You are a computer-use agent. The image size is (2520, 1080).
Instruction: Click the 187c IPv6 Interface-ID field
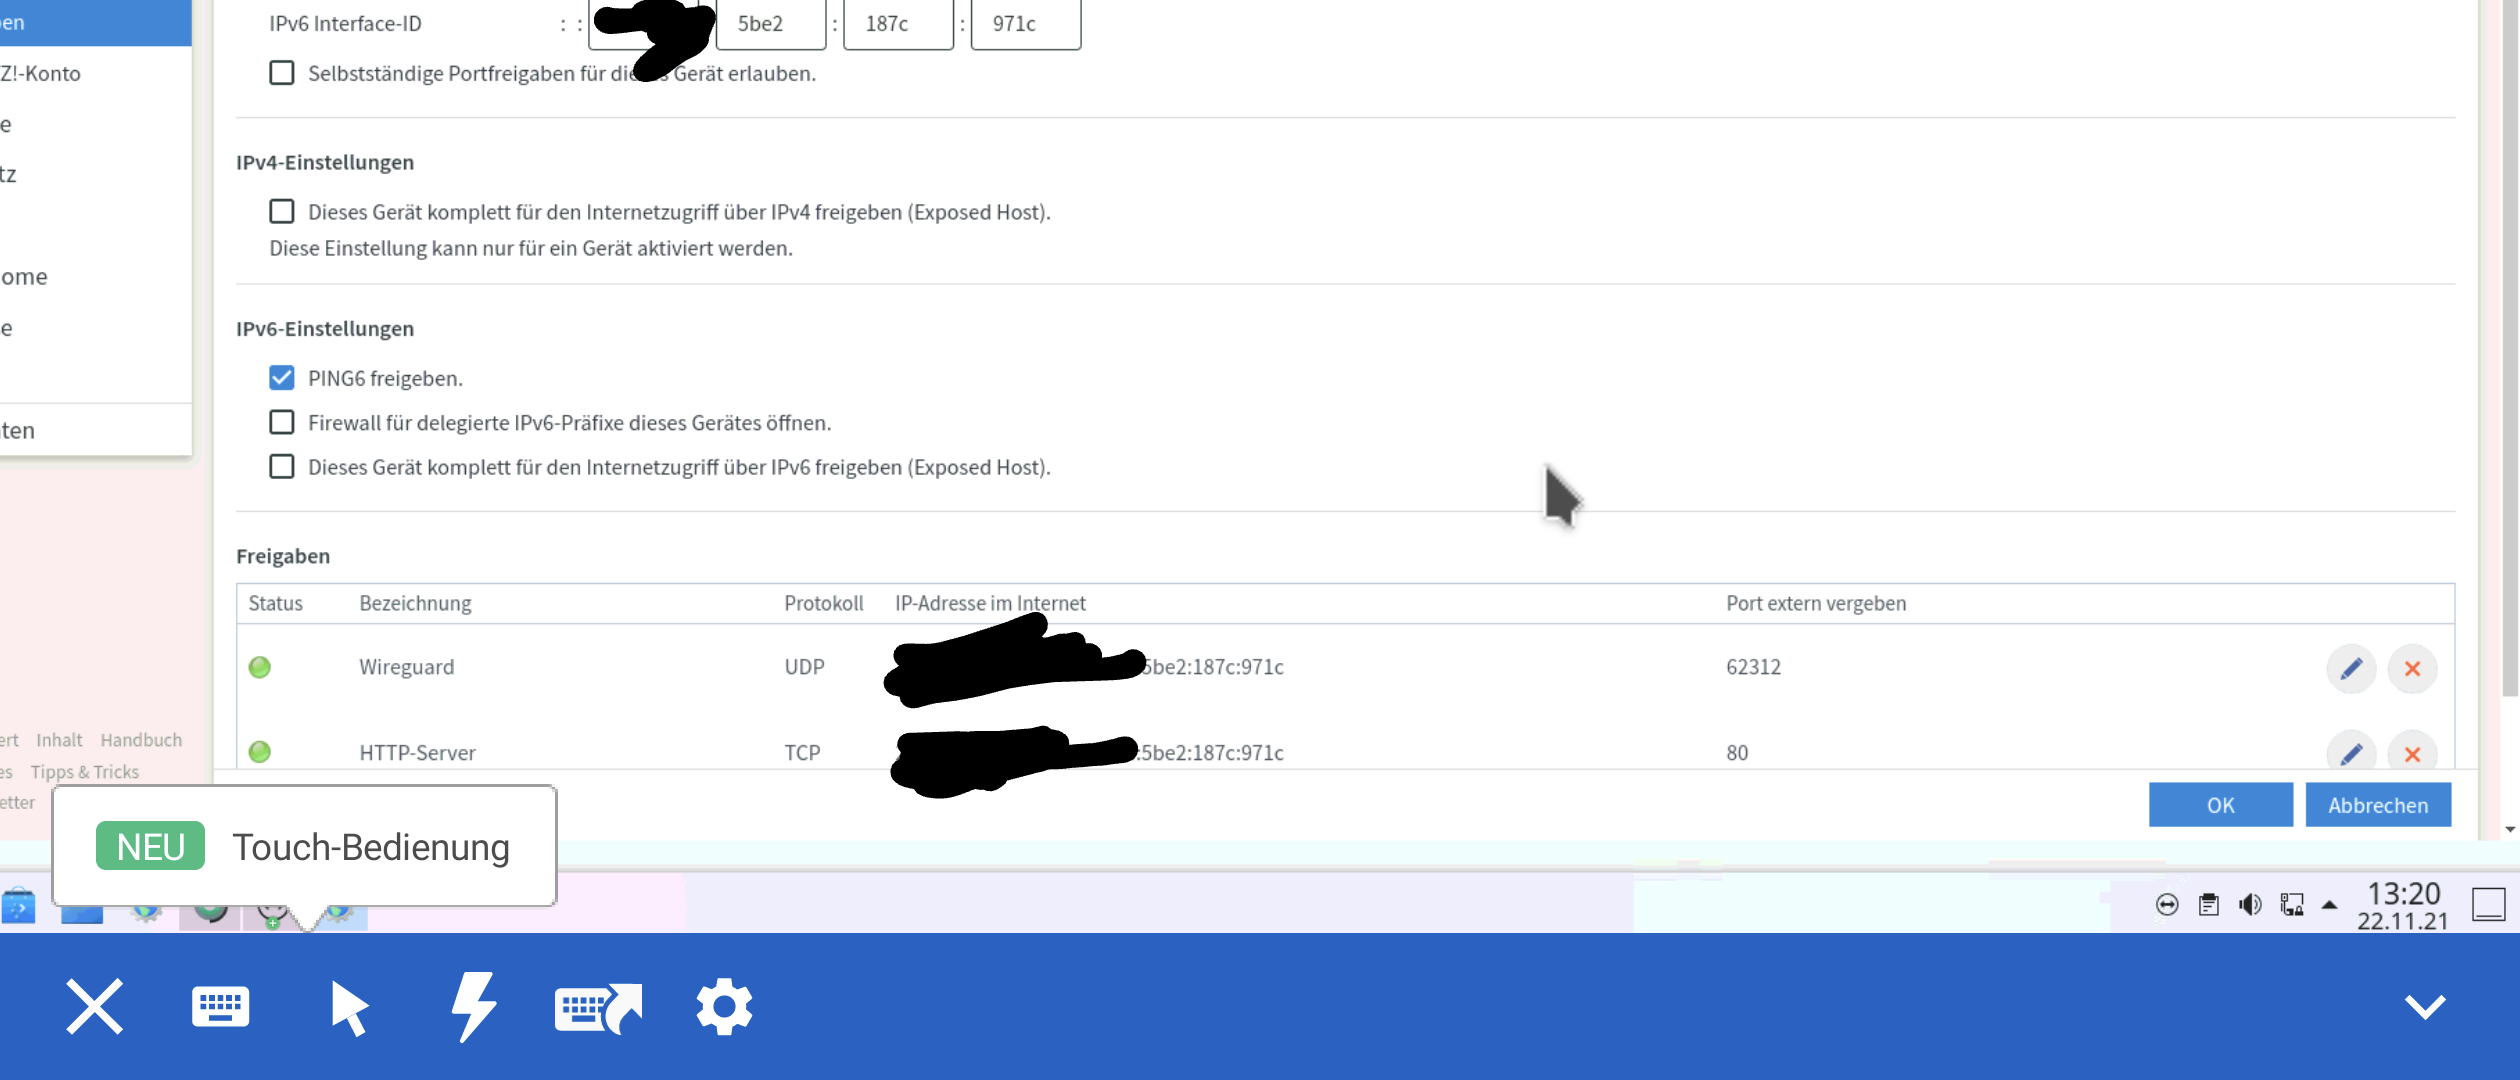coord(897,24)
